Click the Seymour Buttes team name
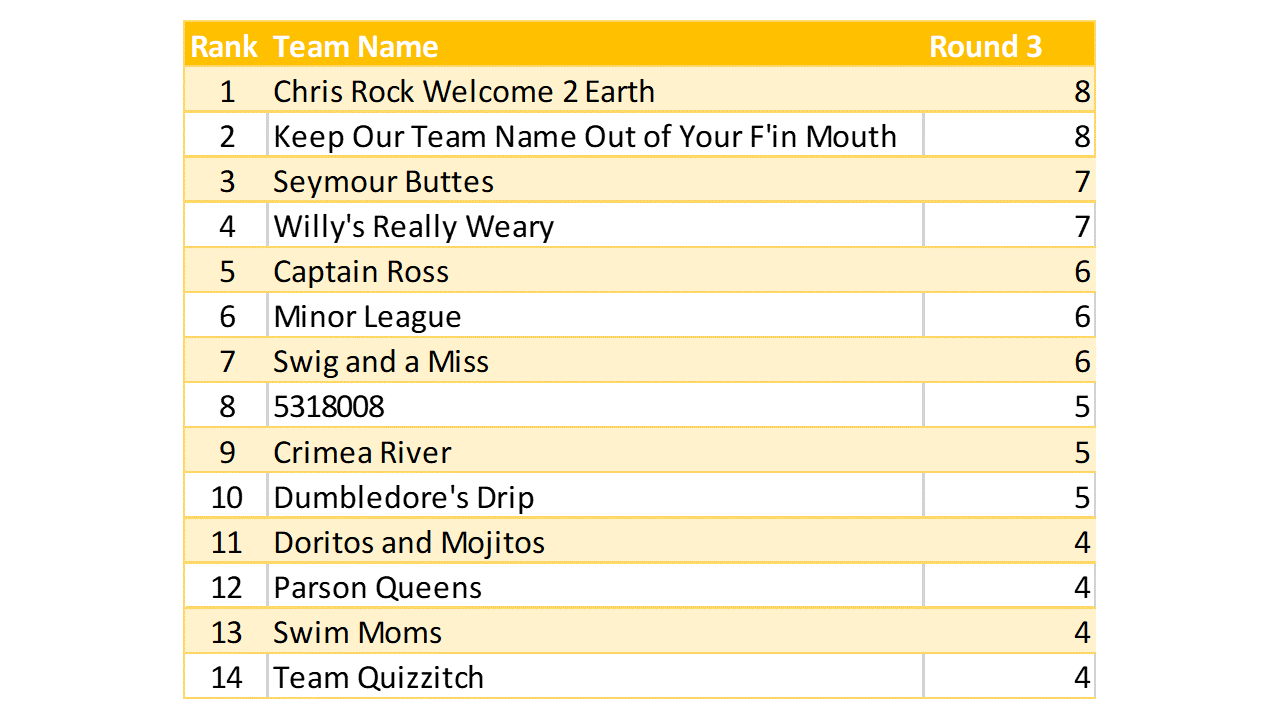Viewport: 1280px width, 720px height. tap(384, 182)
